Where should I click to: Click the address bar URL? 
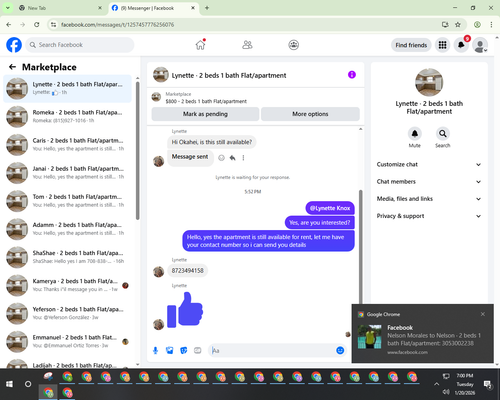point(117,25)
